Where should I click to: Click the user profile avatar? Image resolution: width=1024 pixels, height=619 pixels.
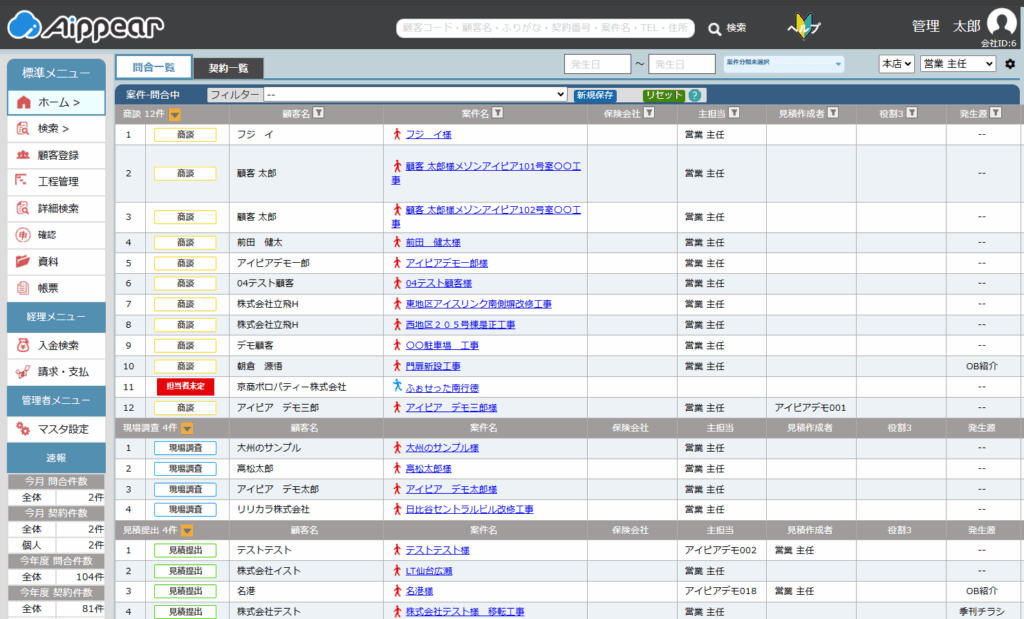[1001, 23]
